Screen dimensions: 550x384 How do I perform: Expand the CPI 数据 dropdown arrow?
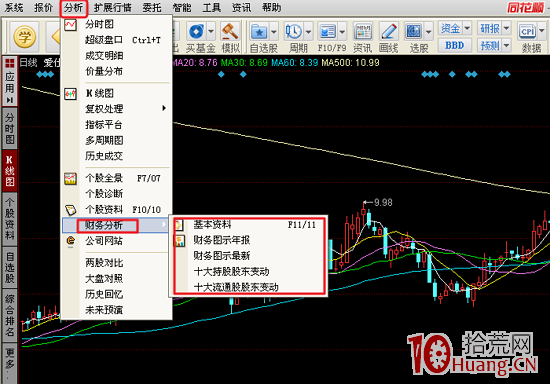(x=542, y=32)
